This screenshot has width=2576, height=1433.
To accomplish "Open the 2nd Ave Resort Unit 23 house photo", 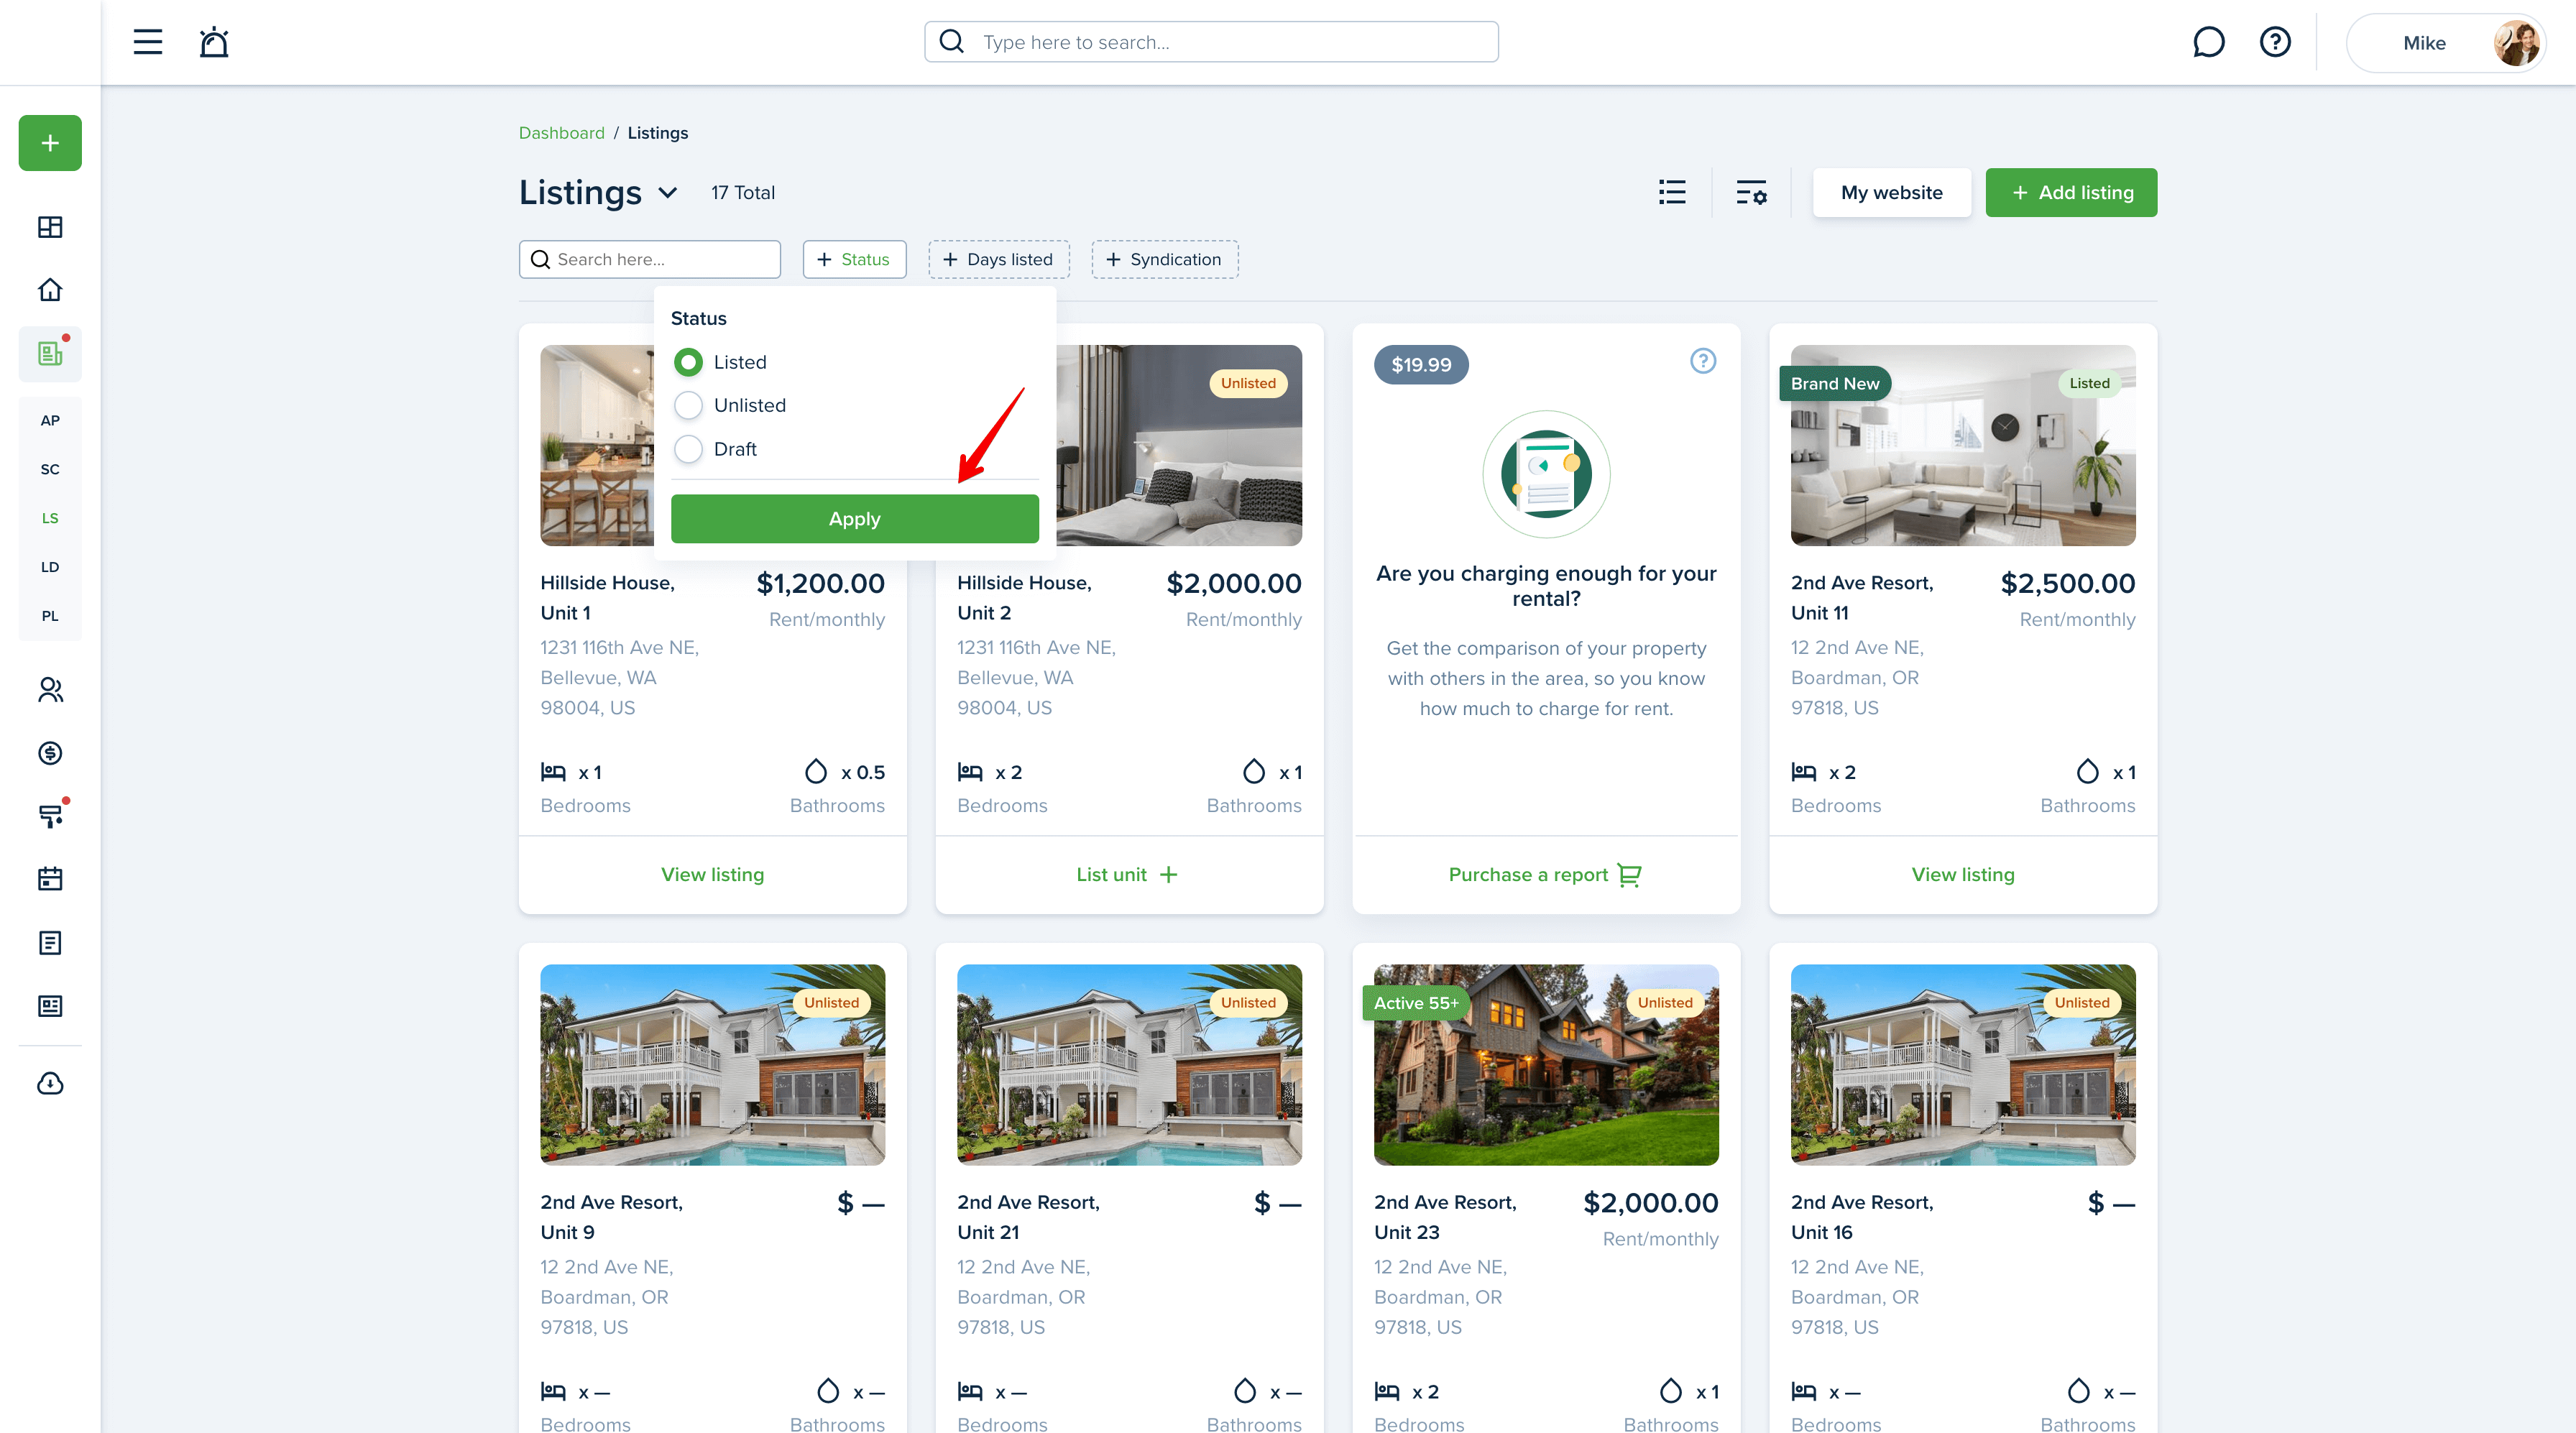I will click(x=1546, y=1064).
